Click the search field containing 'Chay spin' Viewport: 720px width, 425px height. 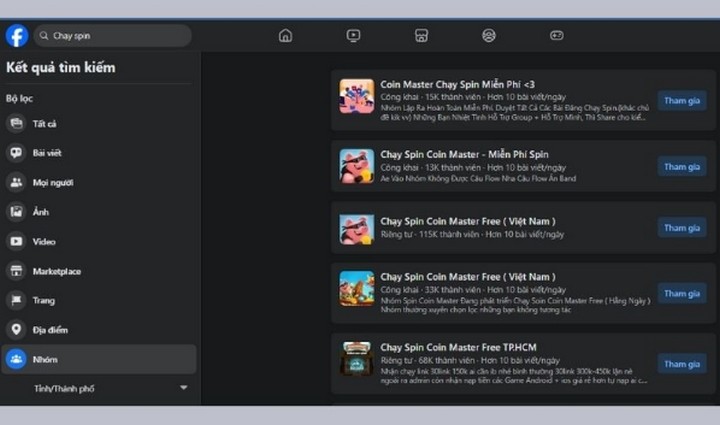tap(115, 36)
